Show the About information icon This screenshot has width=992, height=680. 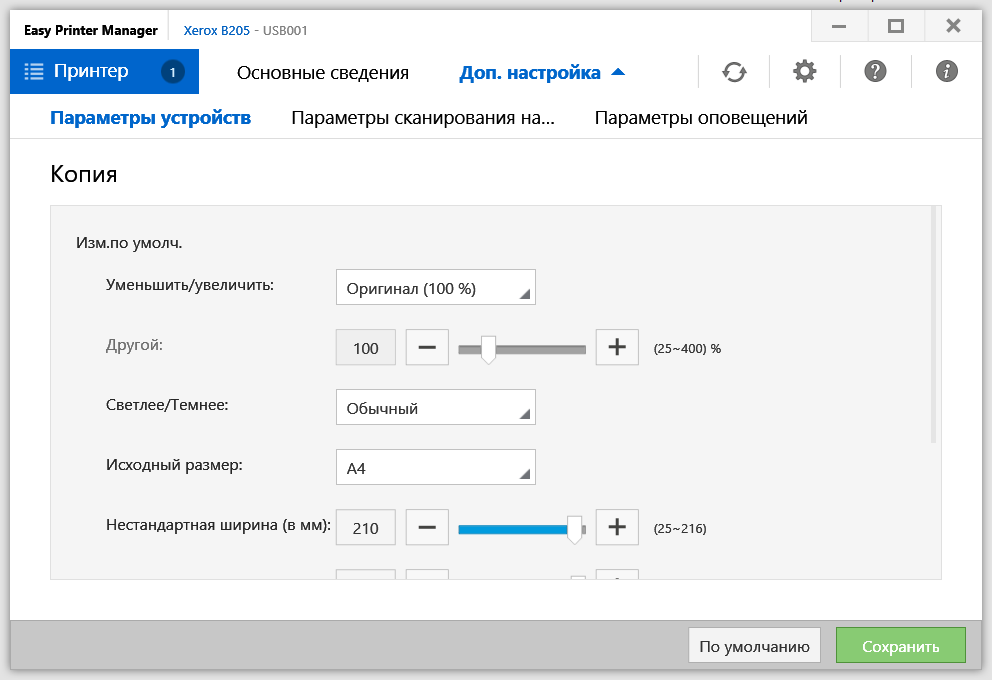(946, 72)
